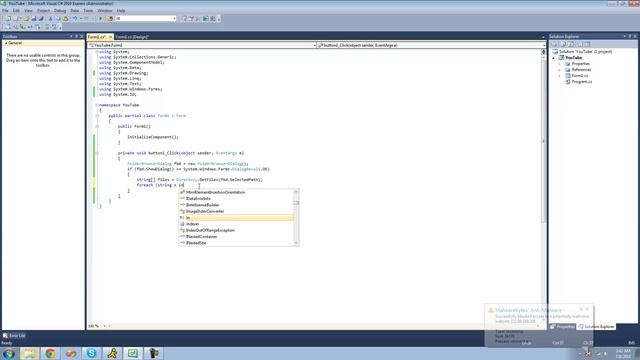The width and height of the screenshot is (640, 360).
Task: Start debugging with the green play icon
Action: click(100, 19)
